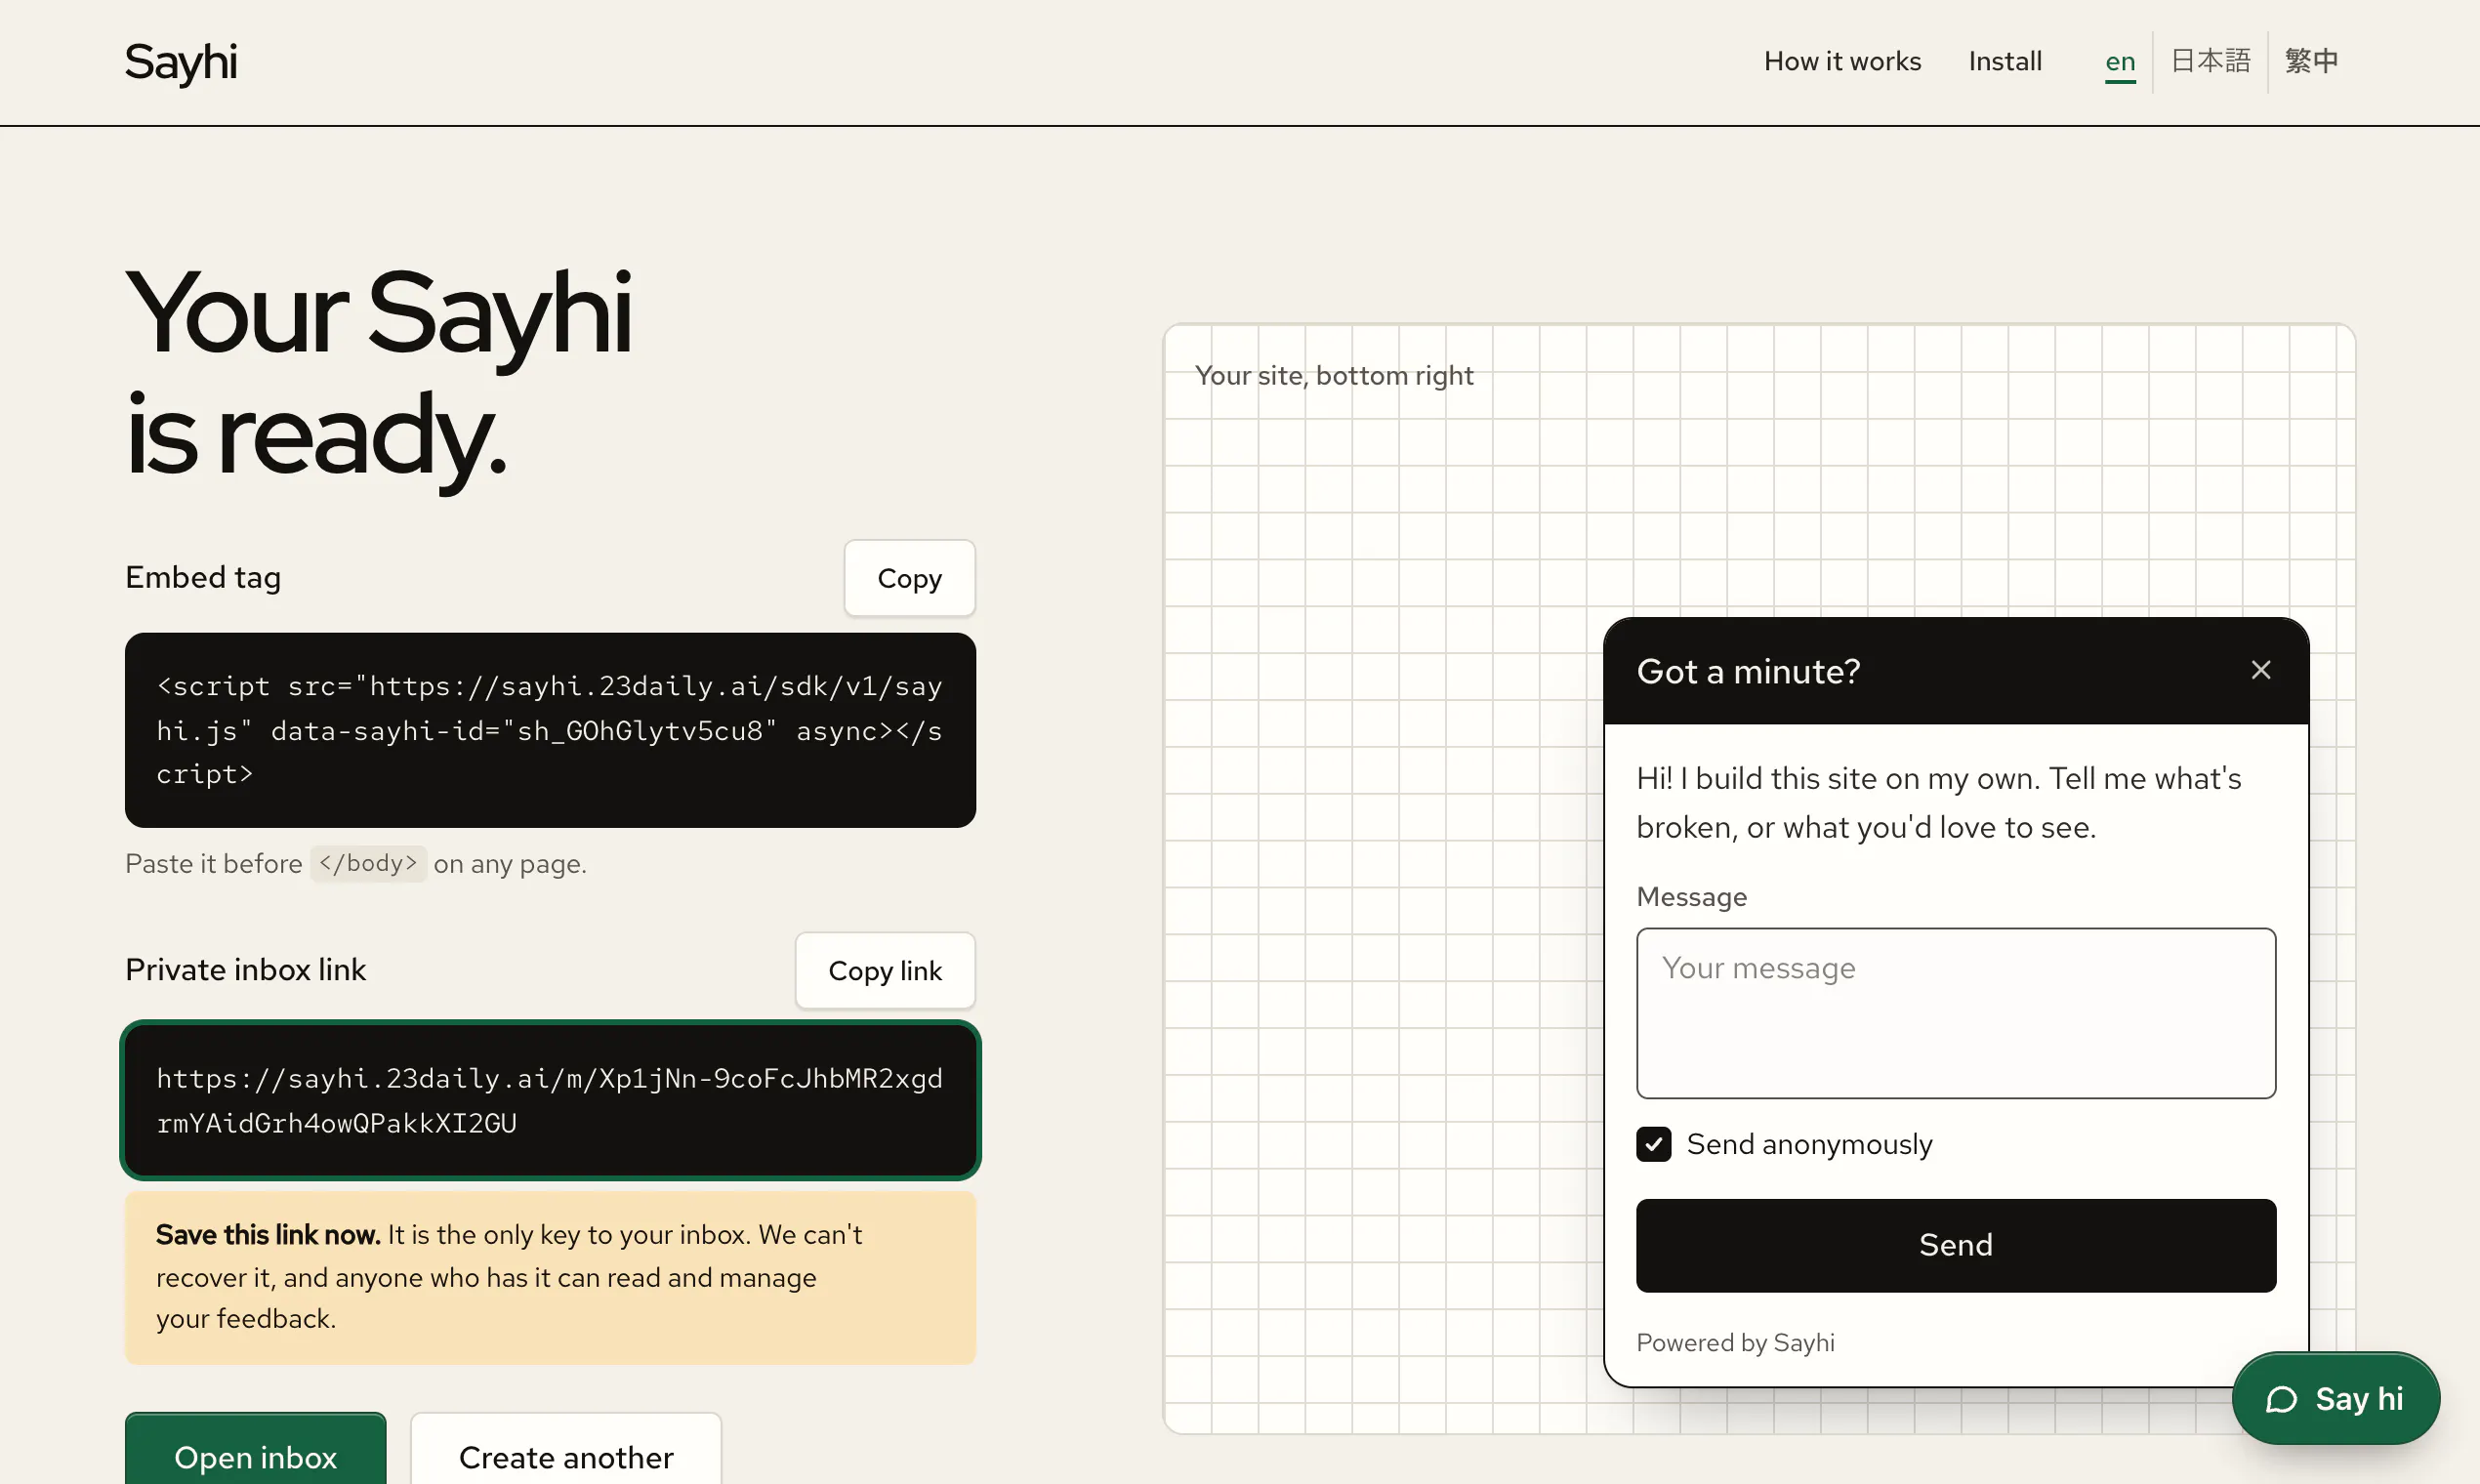Click the Save this link now warning
The image size is (2480, 1484).
click(550, 1277)
